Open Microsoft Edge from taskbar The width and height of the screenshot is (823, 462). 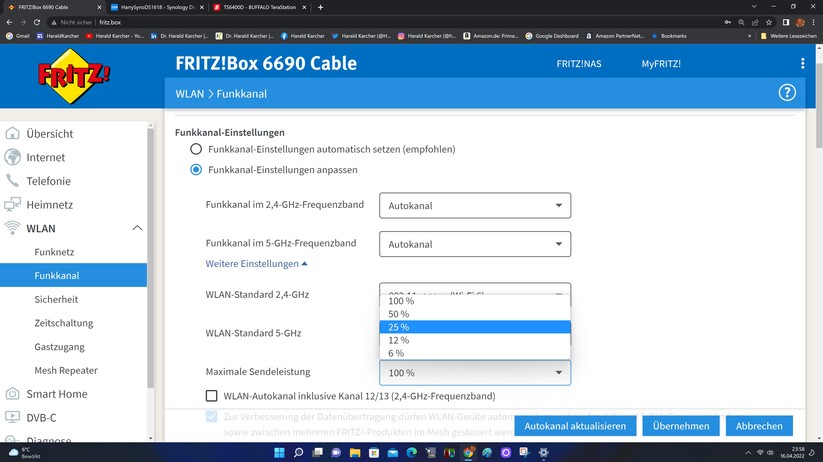[412, 453]
